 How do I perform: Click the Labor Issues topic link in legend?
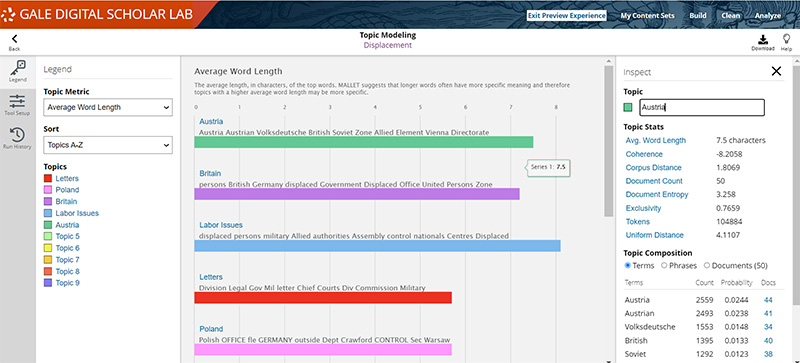(77, 213)
